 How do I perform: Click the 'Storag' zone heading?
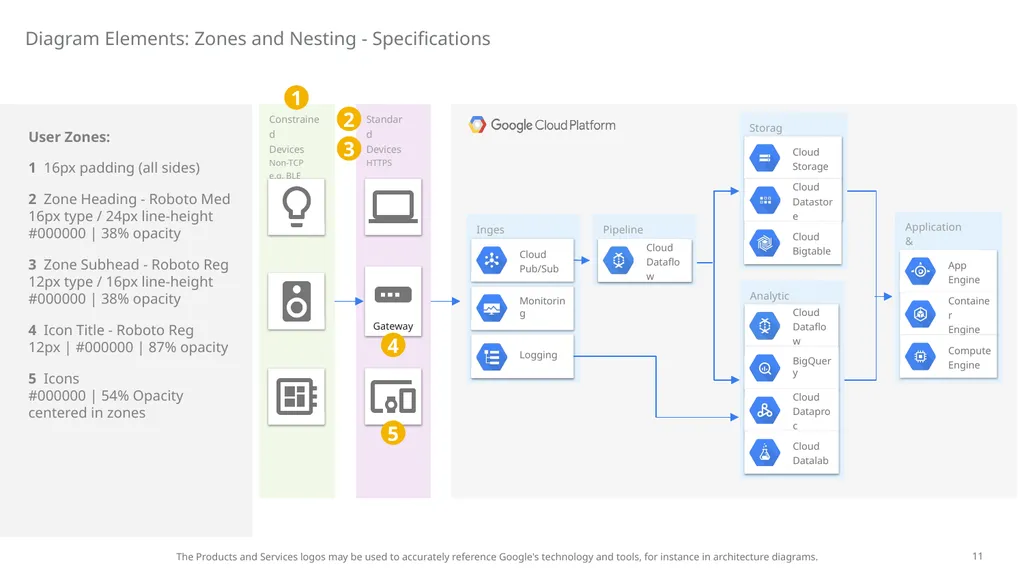pos(765,128)
